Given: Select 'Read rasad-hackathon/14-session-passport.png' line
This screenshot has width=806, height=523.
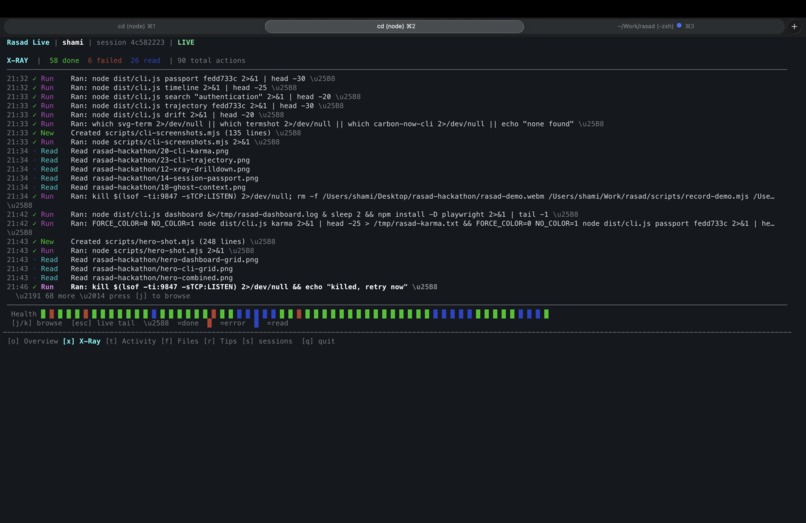Looking at the screenshot, I should (133, 178).
